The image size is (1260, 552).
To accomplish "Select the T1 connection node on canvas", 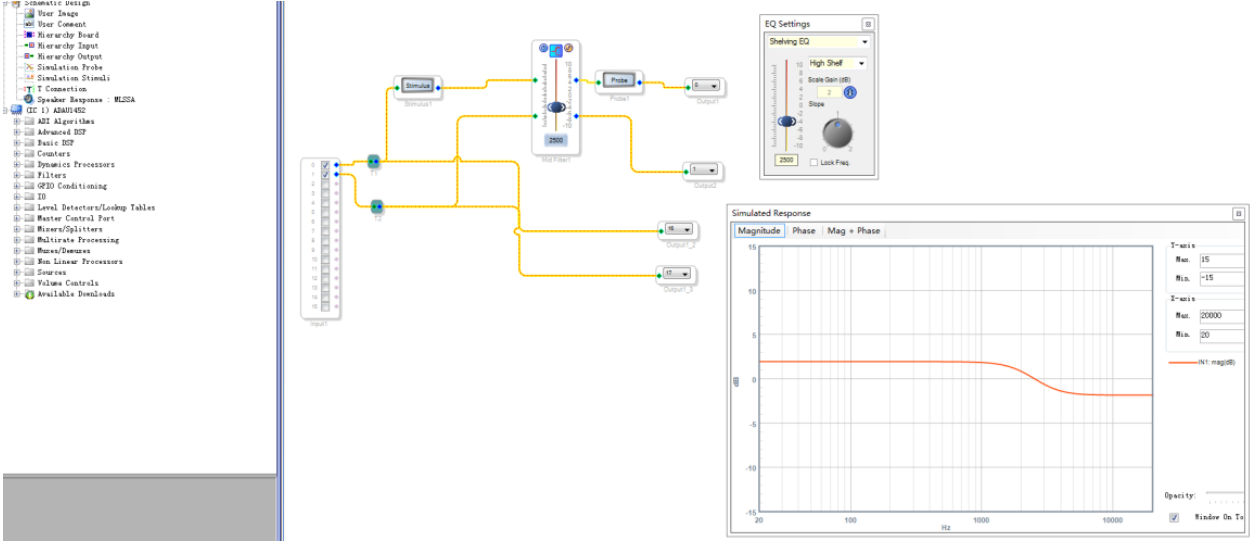I will point(374,162).
